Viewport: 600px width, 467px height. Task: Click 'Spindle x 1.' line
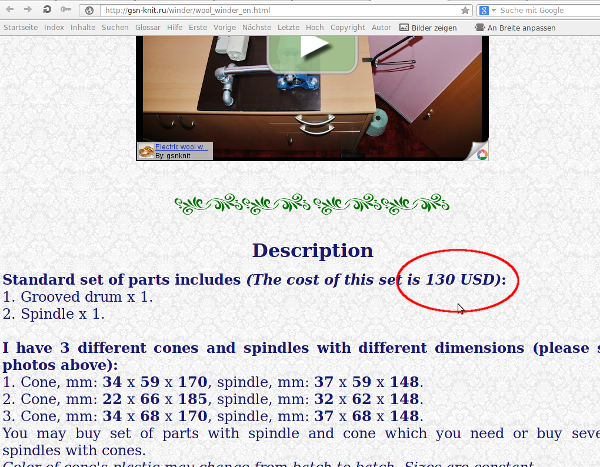point(54,314)
